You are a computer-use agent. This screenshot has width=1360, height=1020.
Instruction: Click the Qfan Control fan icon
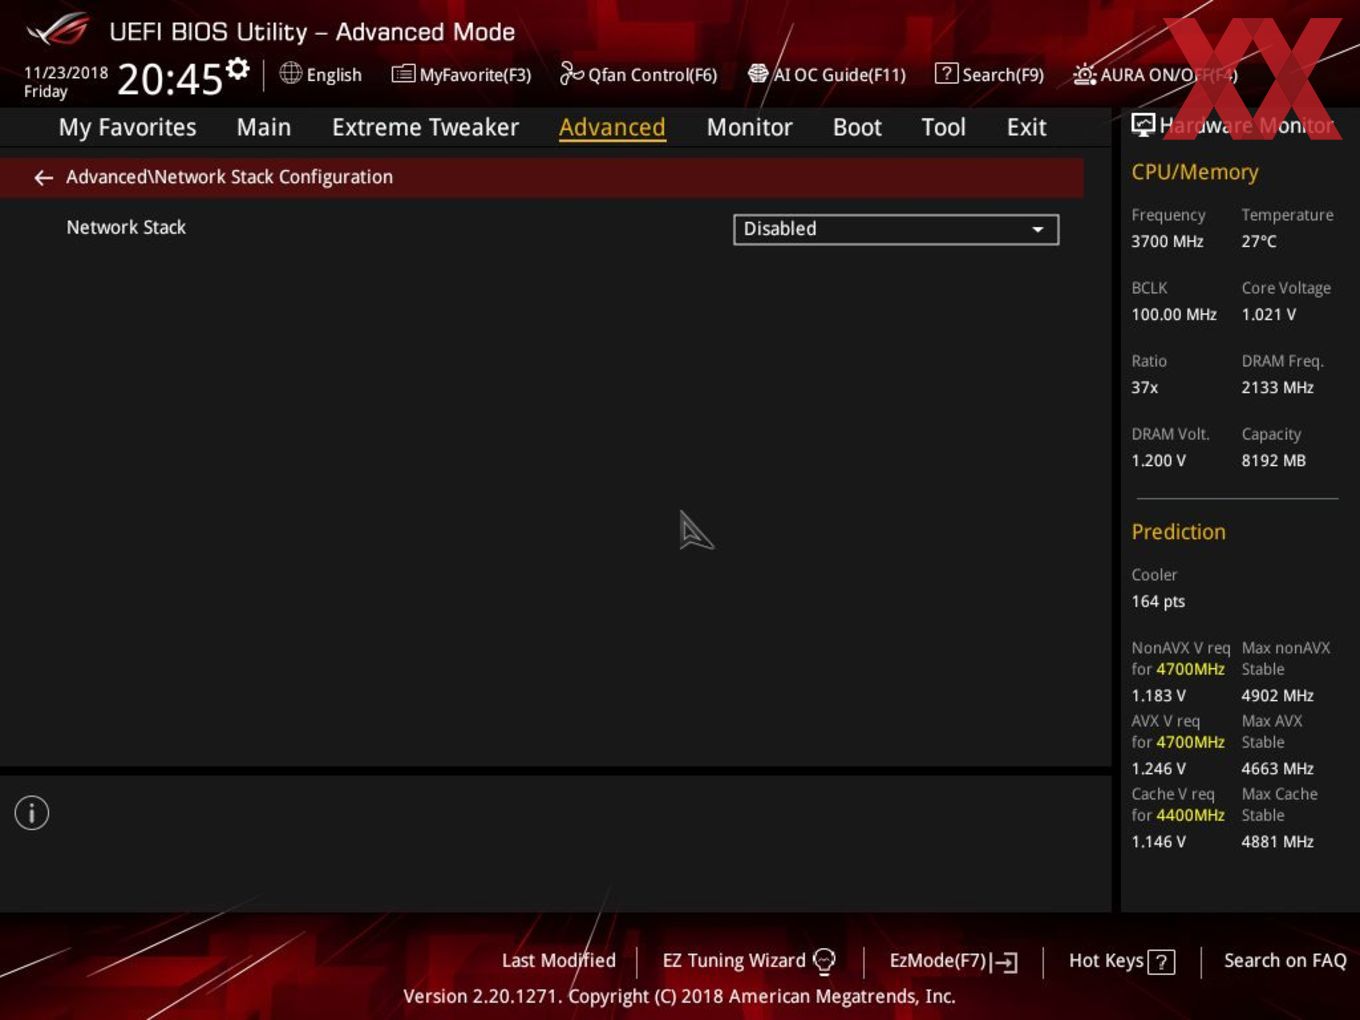[571, 73]
